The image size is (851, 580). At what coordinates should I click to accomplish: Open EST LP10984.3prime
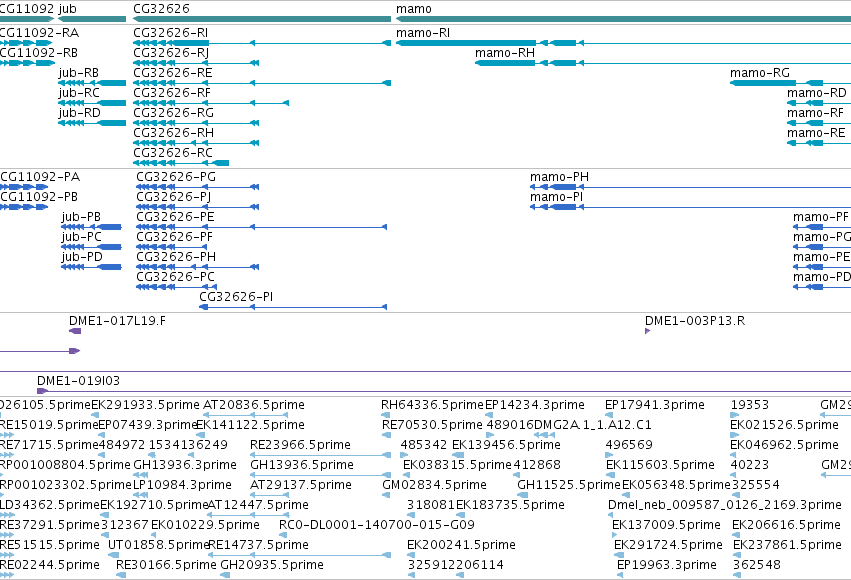[x=182, y=486]
